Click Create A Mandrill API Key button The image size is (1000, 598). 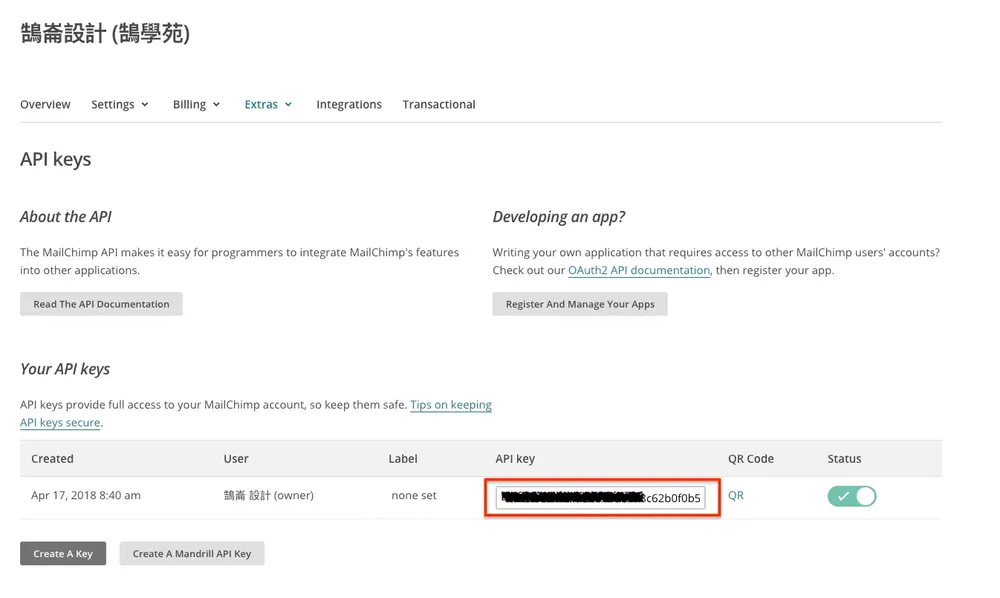[x=192, y=553]
